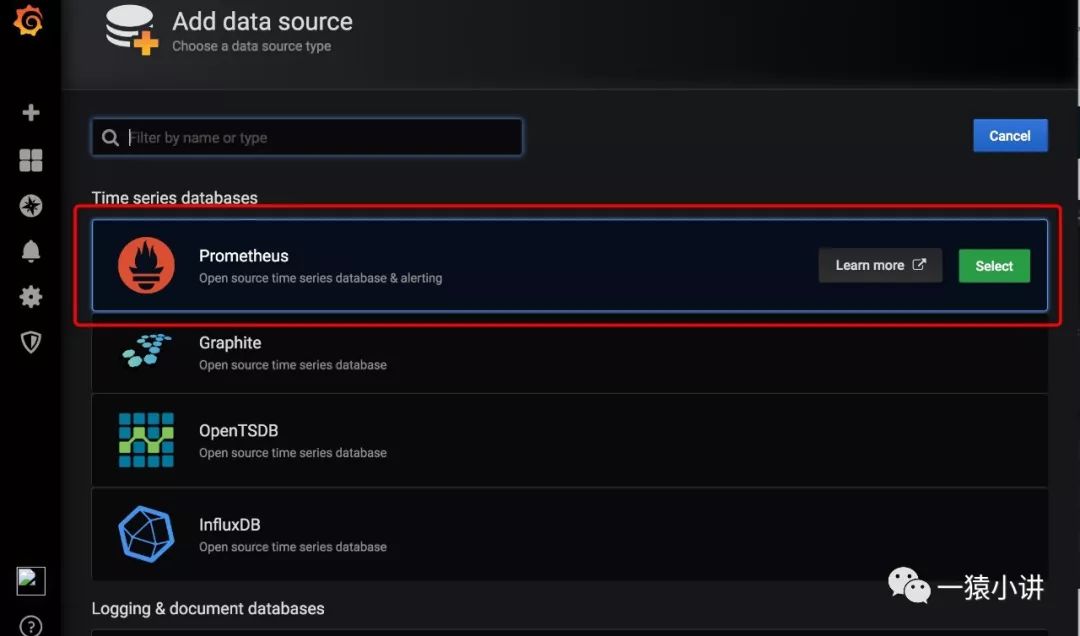This screenshot has height=636, width=1080.
Task: Open the Help question mark icon
Action: [30, 626]
